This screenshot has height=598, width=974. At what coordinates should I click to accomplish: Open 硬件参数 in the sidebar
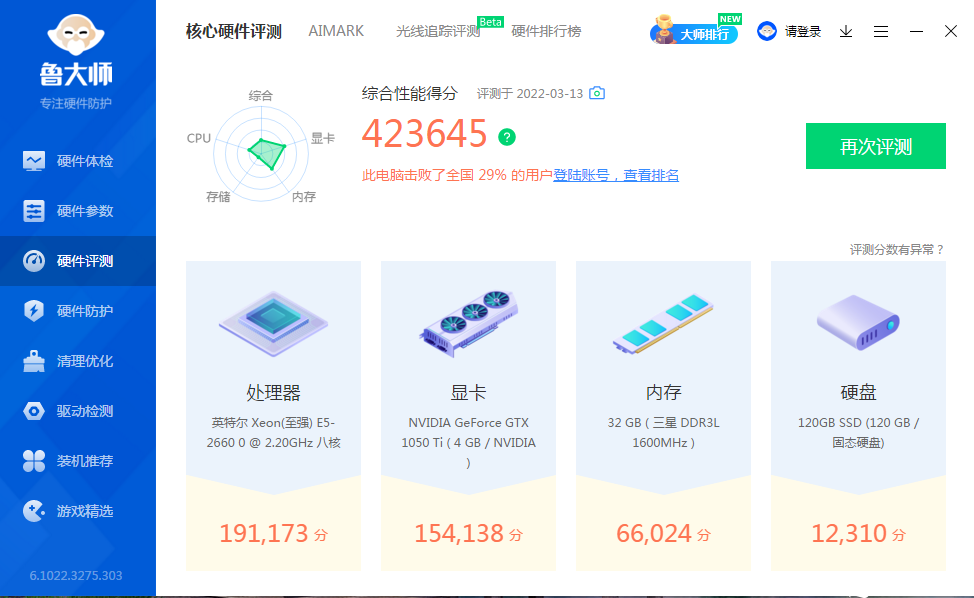pos(78,211)
